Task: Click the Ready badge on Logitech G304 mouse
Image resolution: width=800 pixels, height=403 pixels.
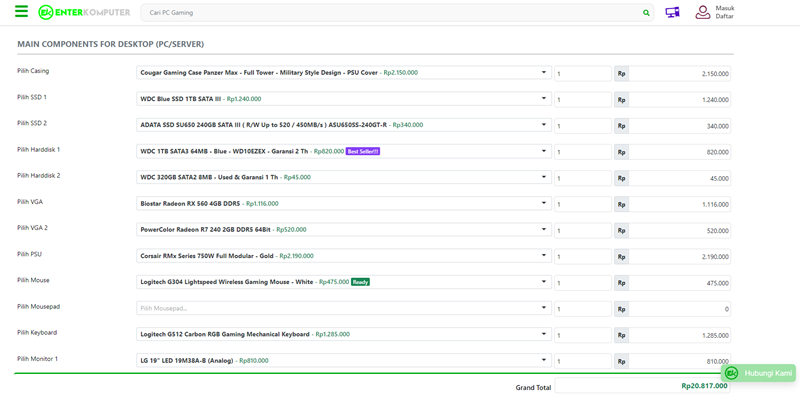Action: pos(360,282)
